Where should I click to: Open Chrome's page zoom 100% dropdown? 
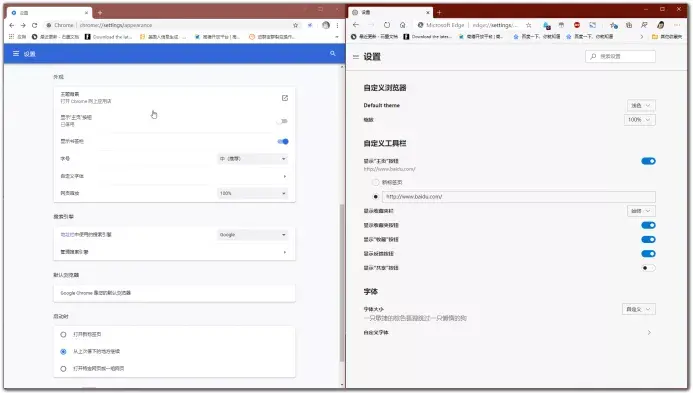tap(252, 193)
